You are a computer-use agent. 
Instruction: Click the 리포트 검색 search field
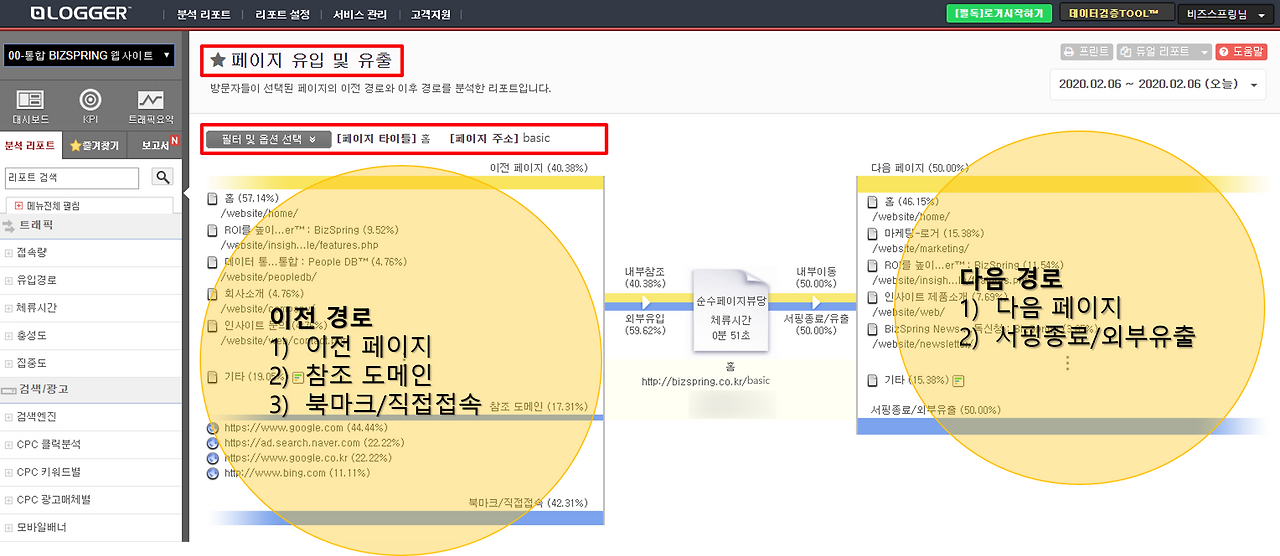(x=72, y=178)
